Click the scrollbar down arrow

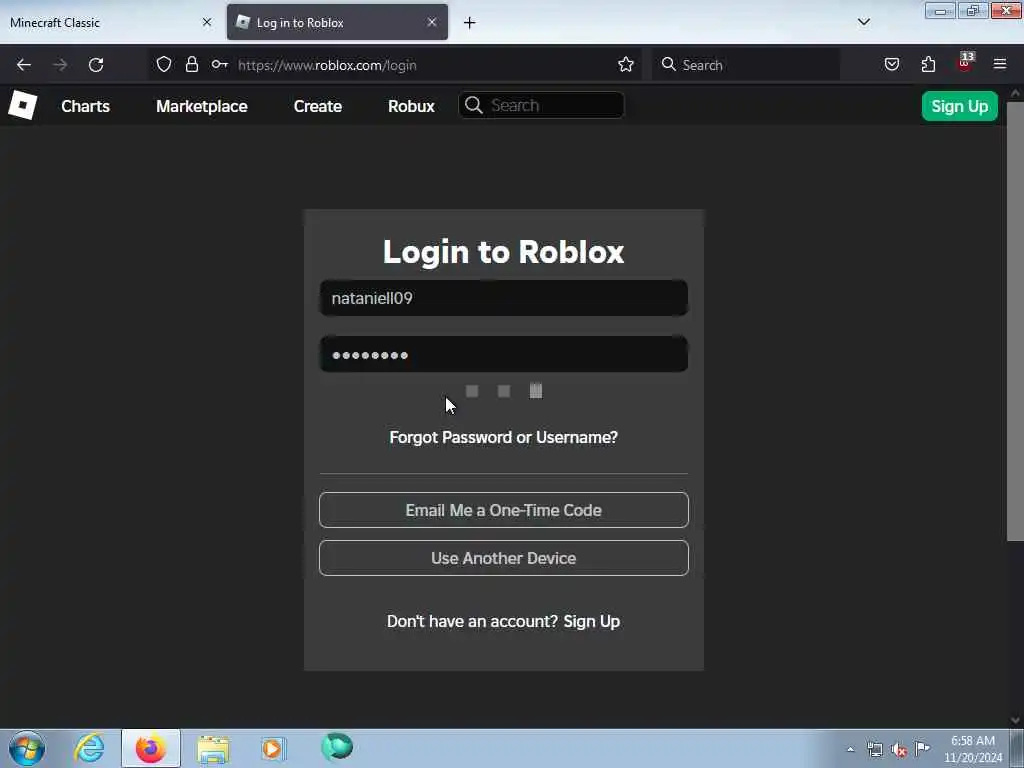click(x=1015, y=720)
